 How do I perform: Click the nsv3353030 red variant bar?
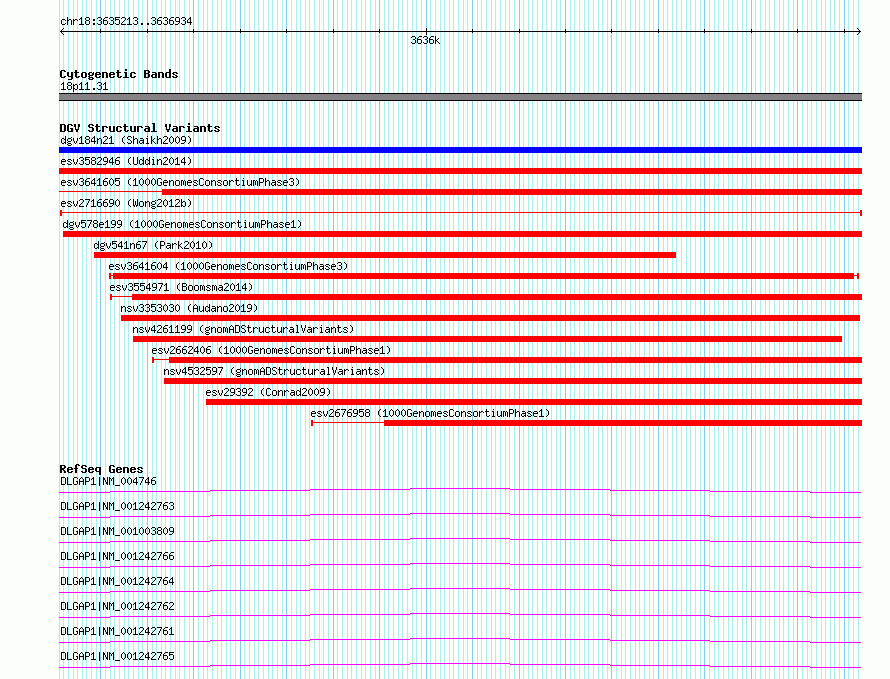pos(490,318)
